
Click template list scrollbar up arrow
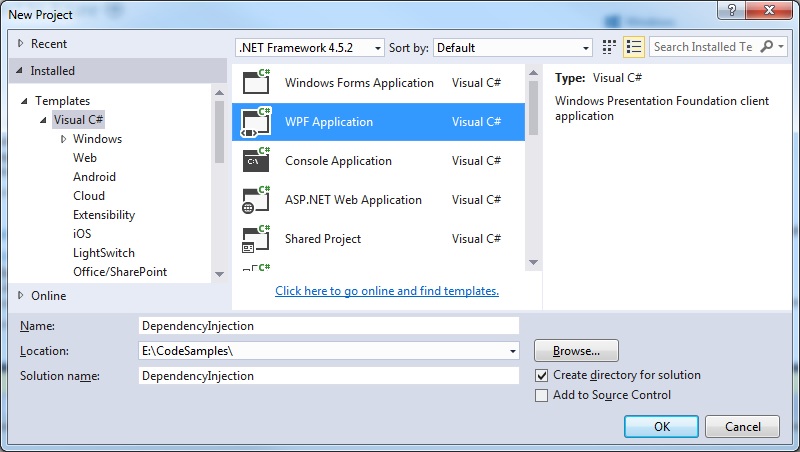[533, 73]
